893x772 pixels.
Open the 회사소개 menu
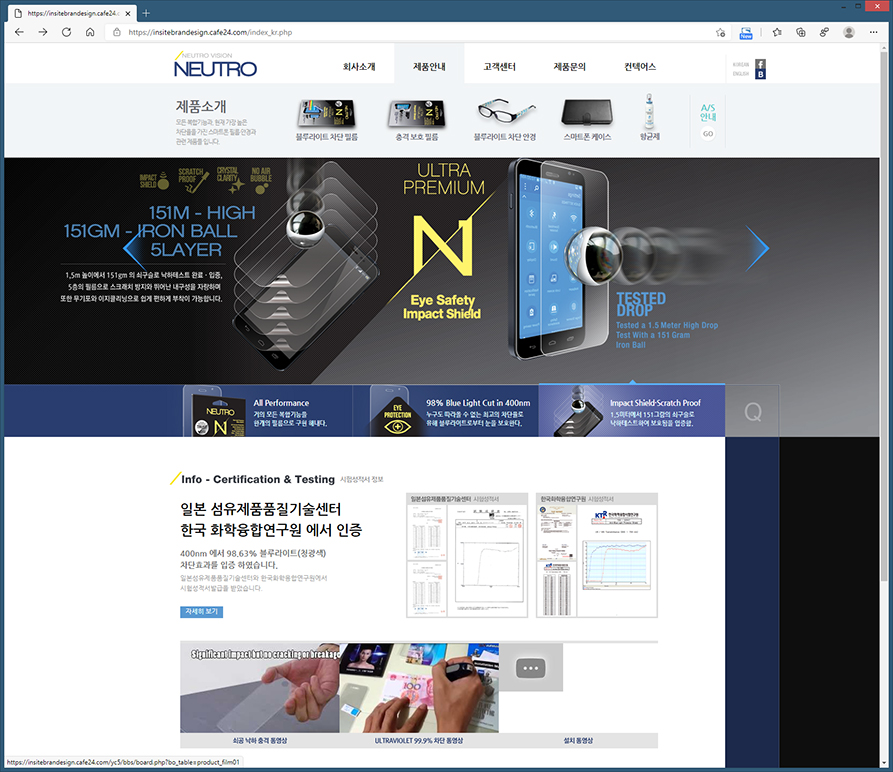(x=359, y=67)
